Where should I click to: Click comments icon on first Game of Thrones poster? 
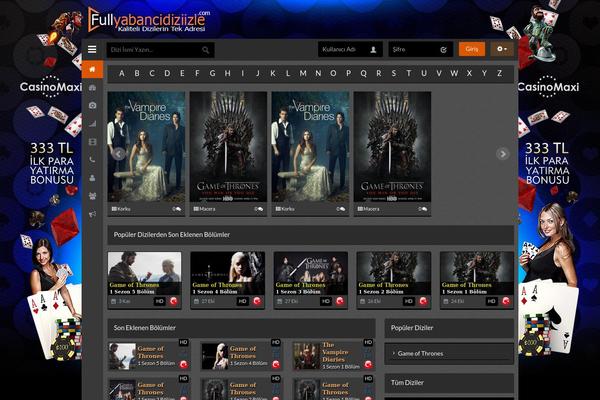[259, 209]
